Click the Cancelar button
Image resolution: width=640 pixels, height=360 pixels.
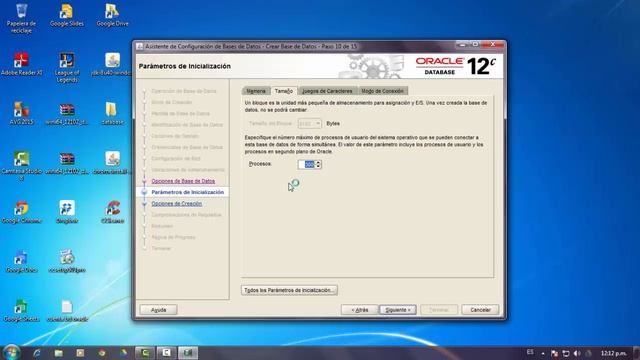(480, 310)
